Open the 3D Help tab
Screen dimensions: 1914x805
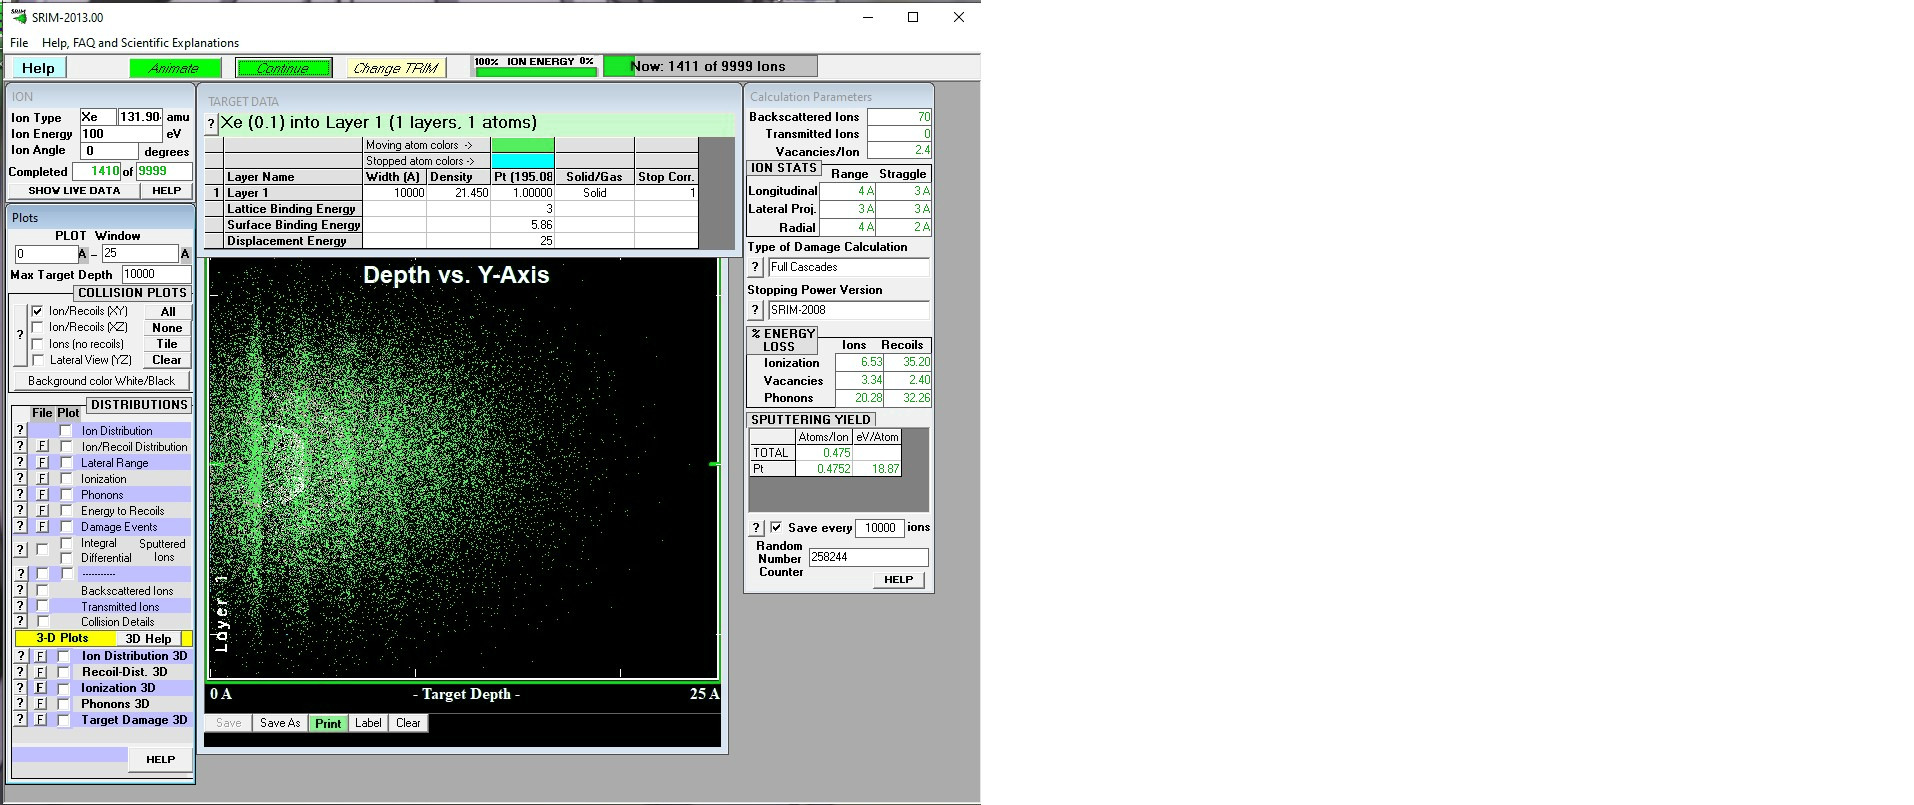148,638
